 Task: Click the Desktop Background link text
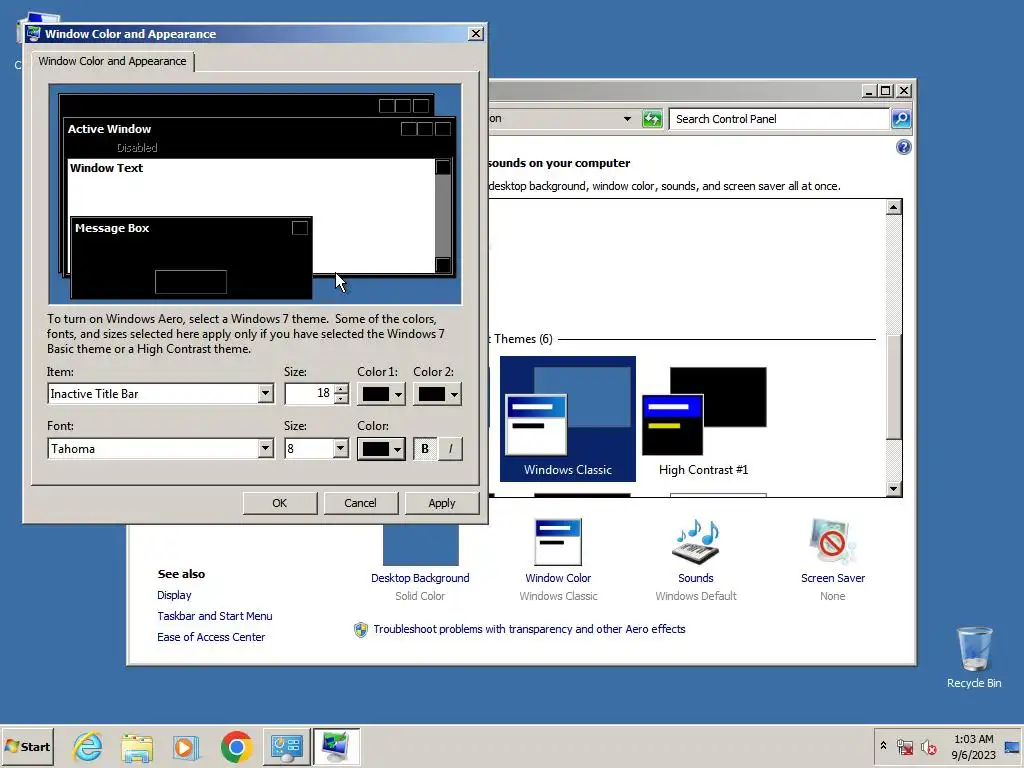coord(420,578)
